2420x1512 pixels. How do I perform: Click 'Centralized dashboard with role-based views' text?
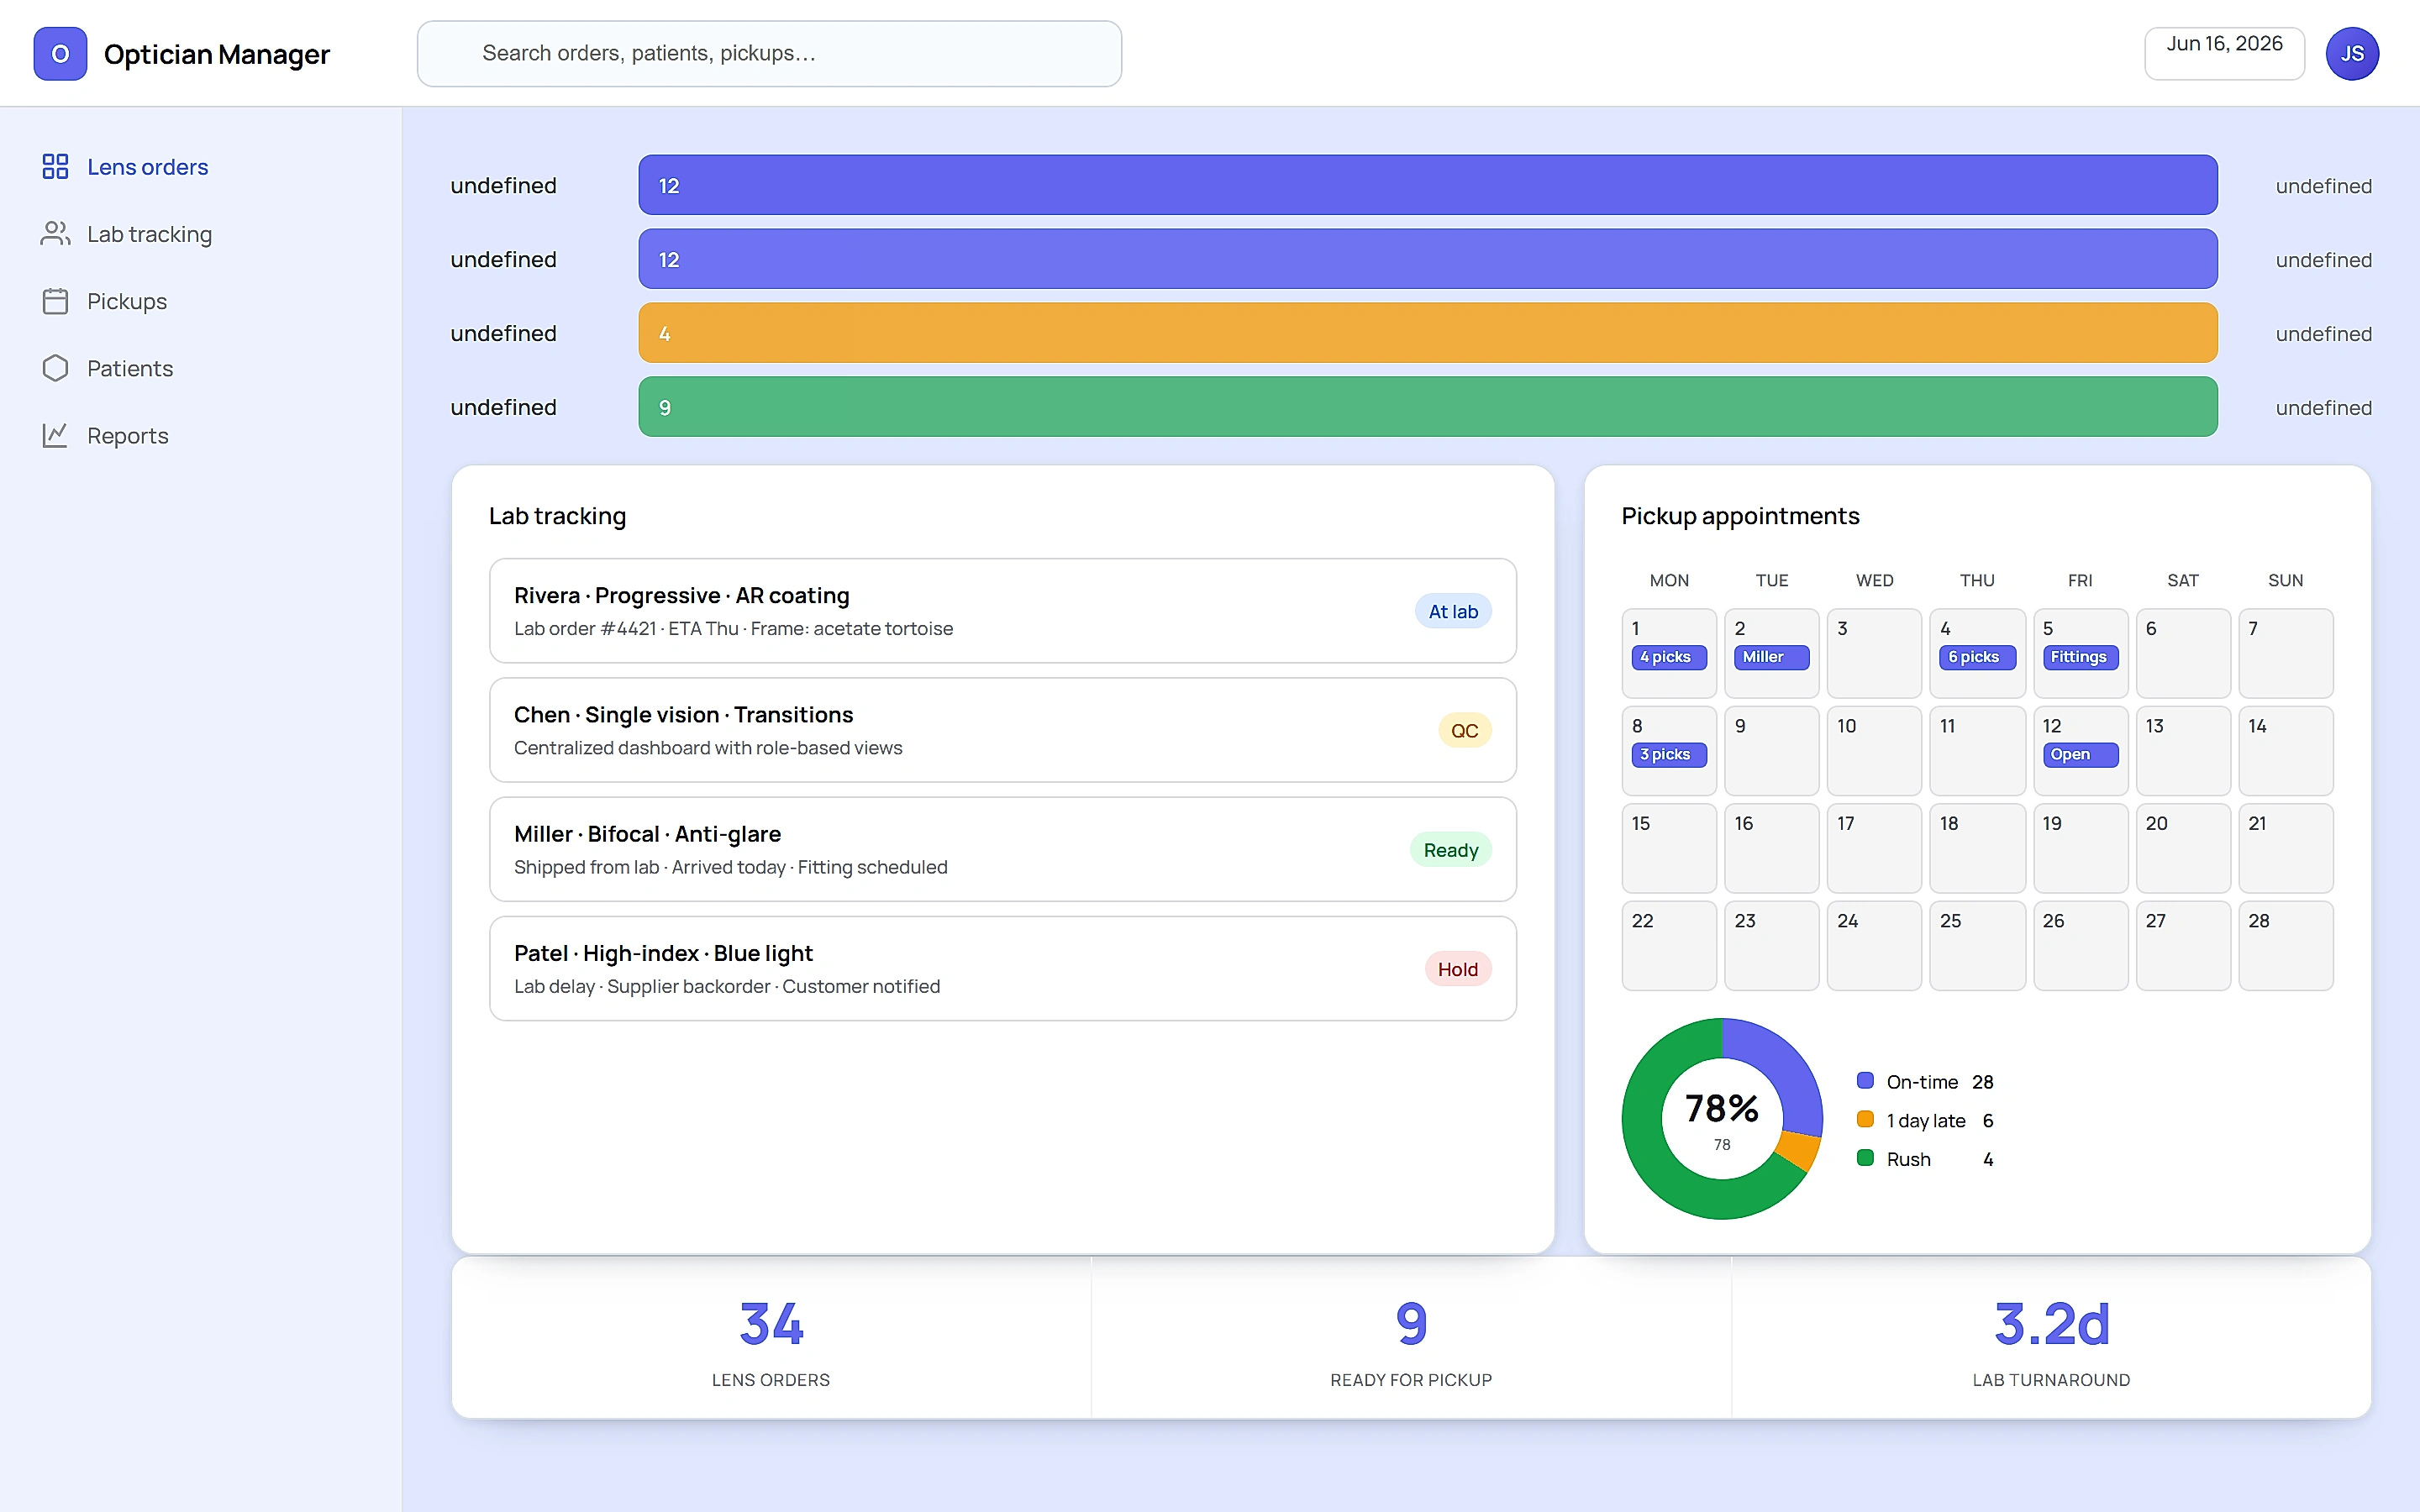click(x=708, y=748)
